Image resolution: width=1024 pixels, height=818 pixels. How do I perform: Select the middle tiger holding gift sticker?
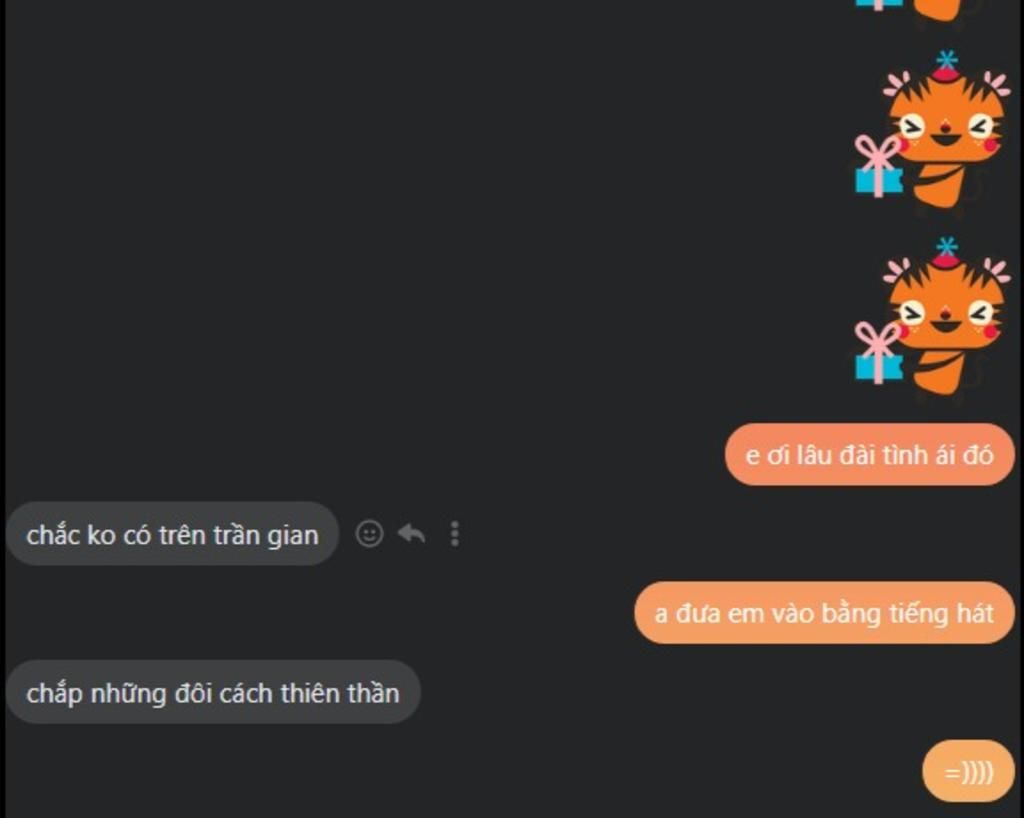[933, 129]
